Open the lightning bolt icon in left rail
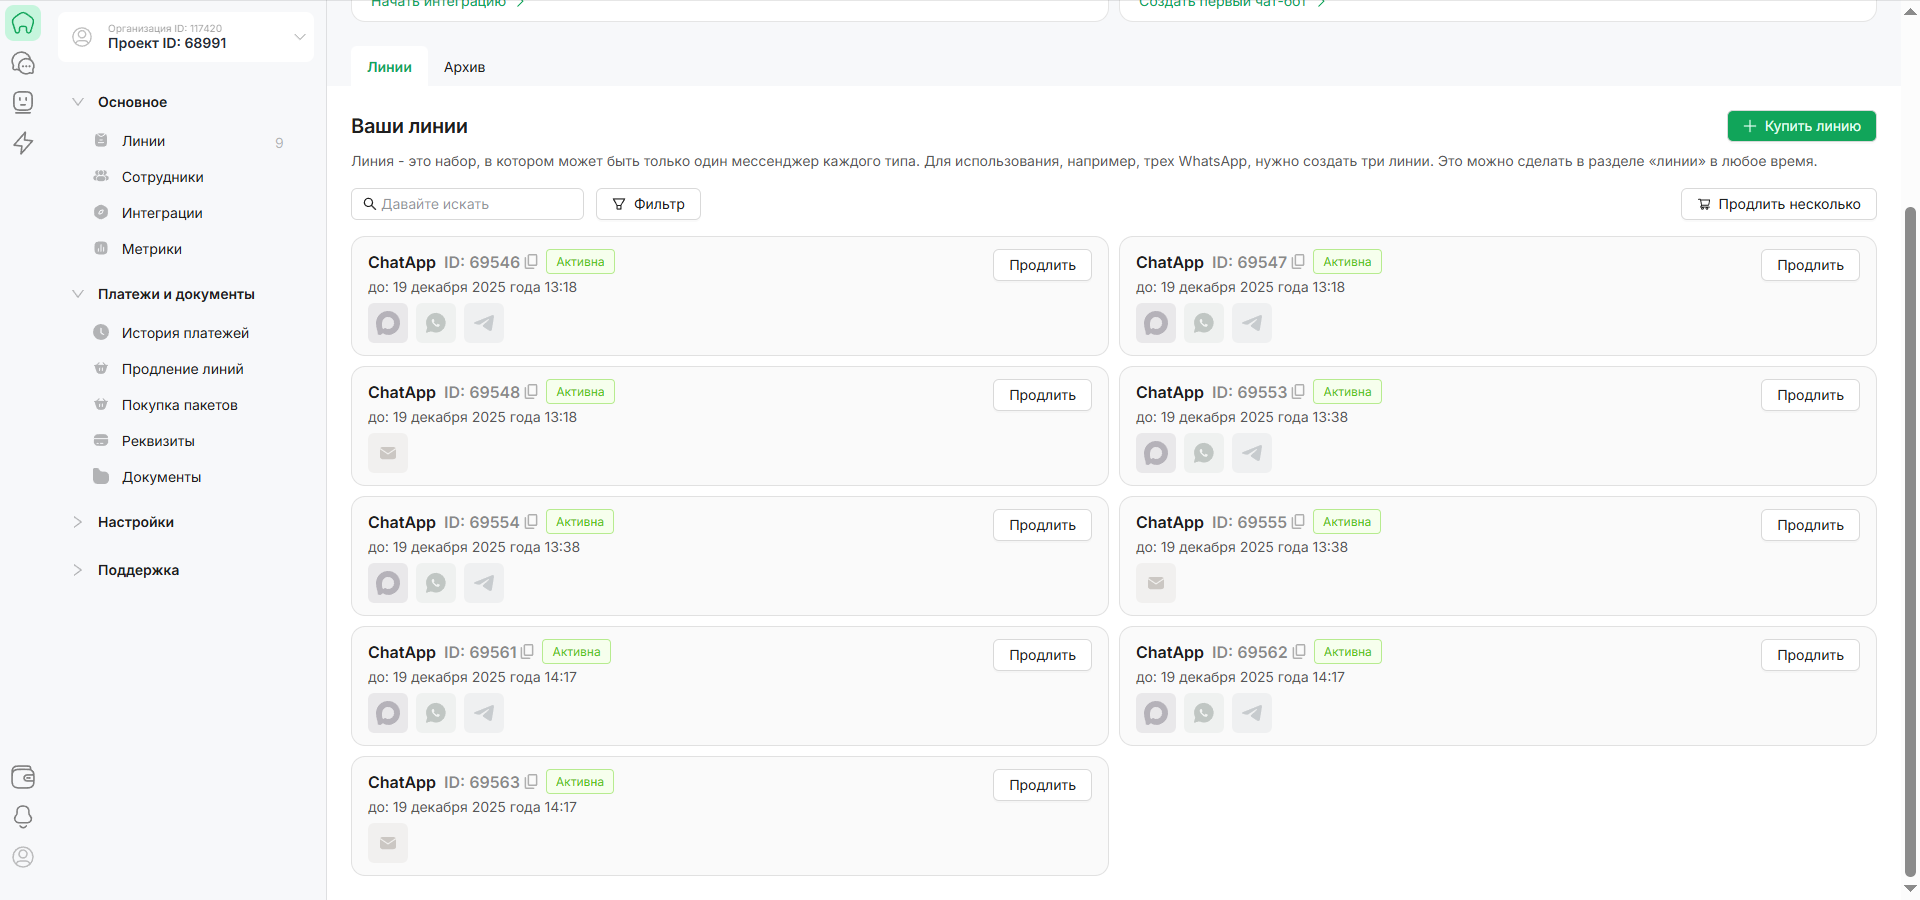 pos(23,143)
